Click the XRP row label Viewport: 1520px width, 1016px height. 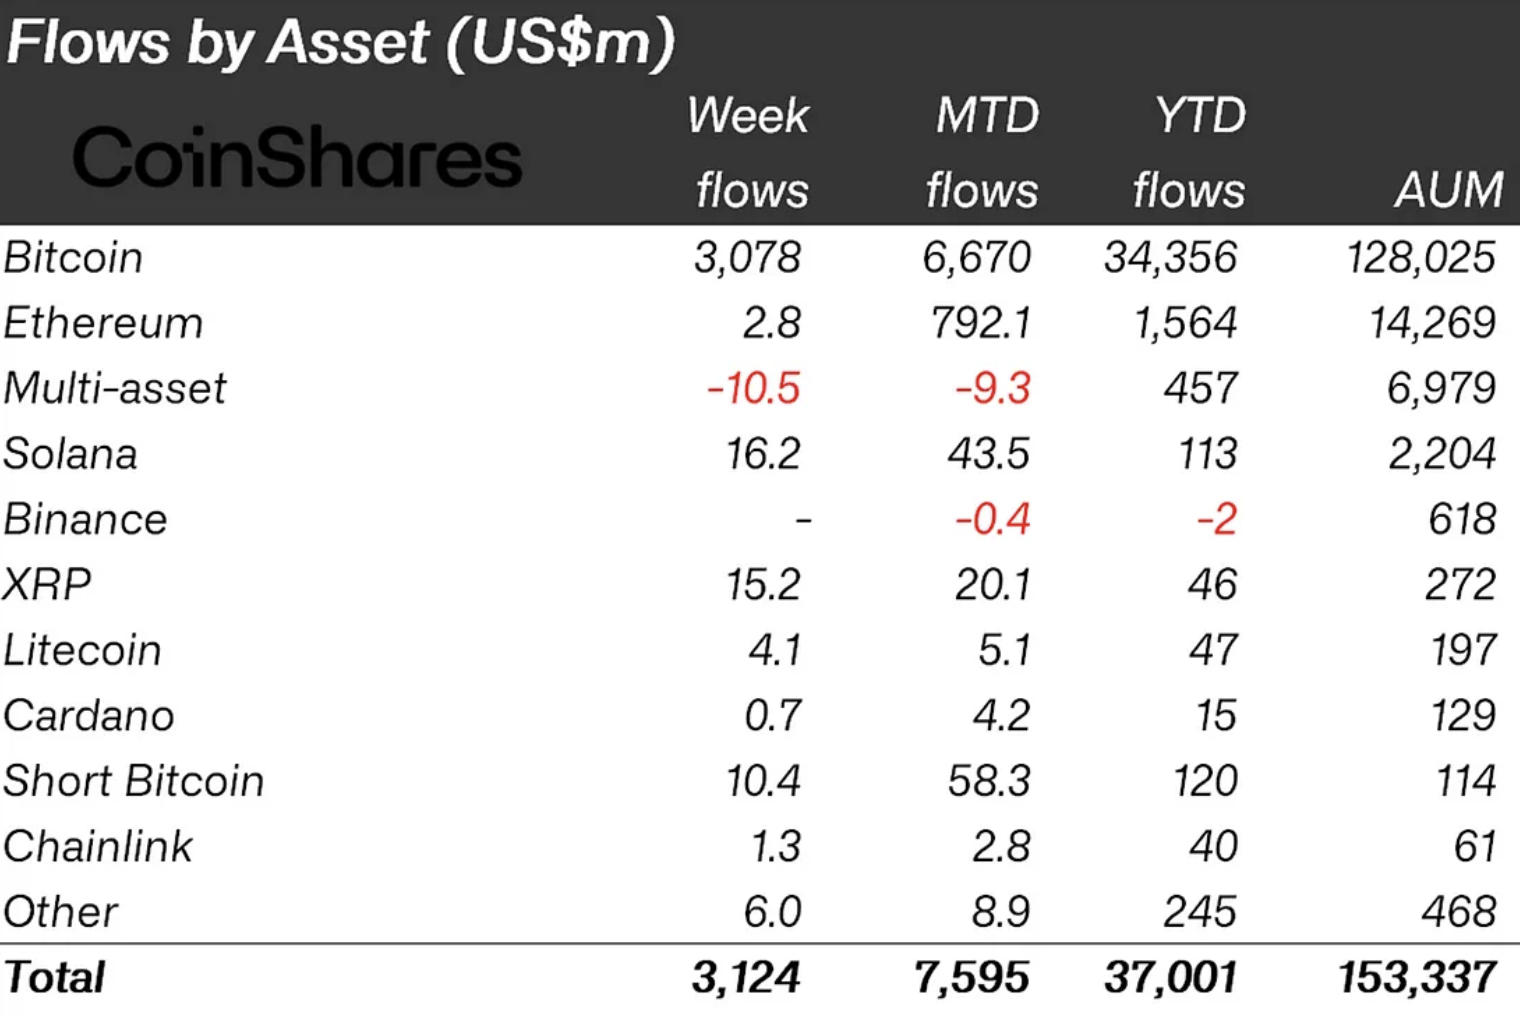[x=47, y=584]
